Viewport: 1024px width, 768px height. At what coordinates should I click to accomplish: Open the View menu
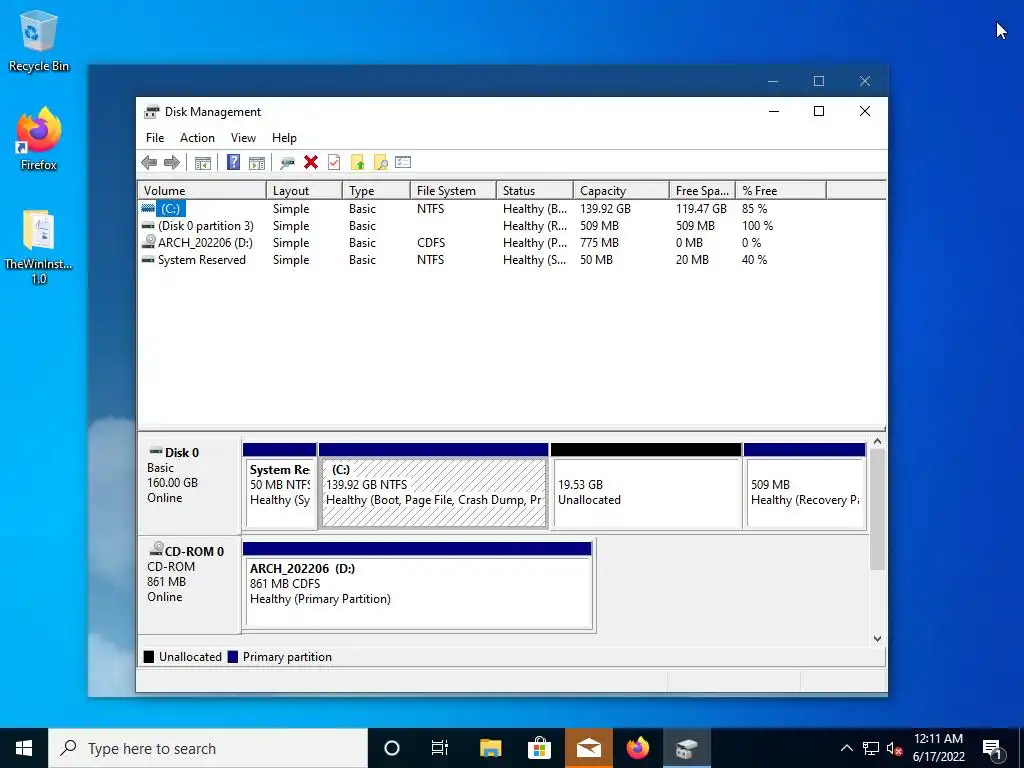click(x=243, y=138)
